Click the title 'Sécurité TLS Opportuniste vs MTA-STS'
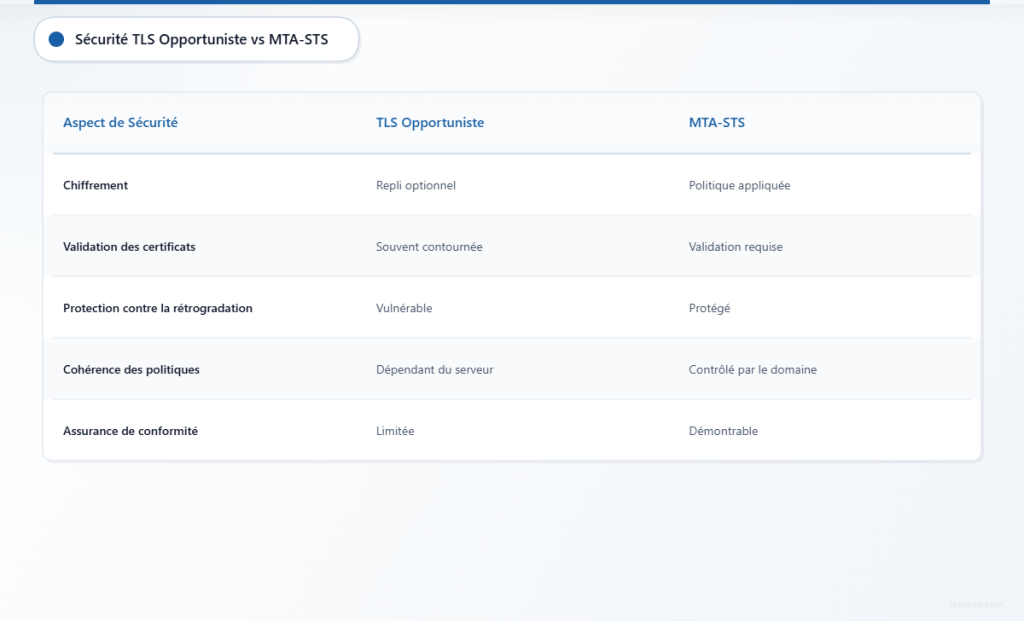The image size is (1024, 621). coord(201,39)
